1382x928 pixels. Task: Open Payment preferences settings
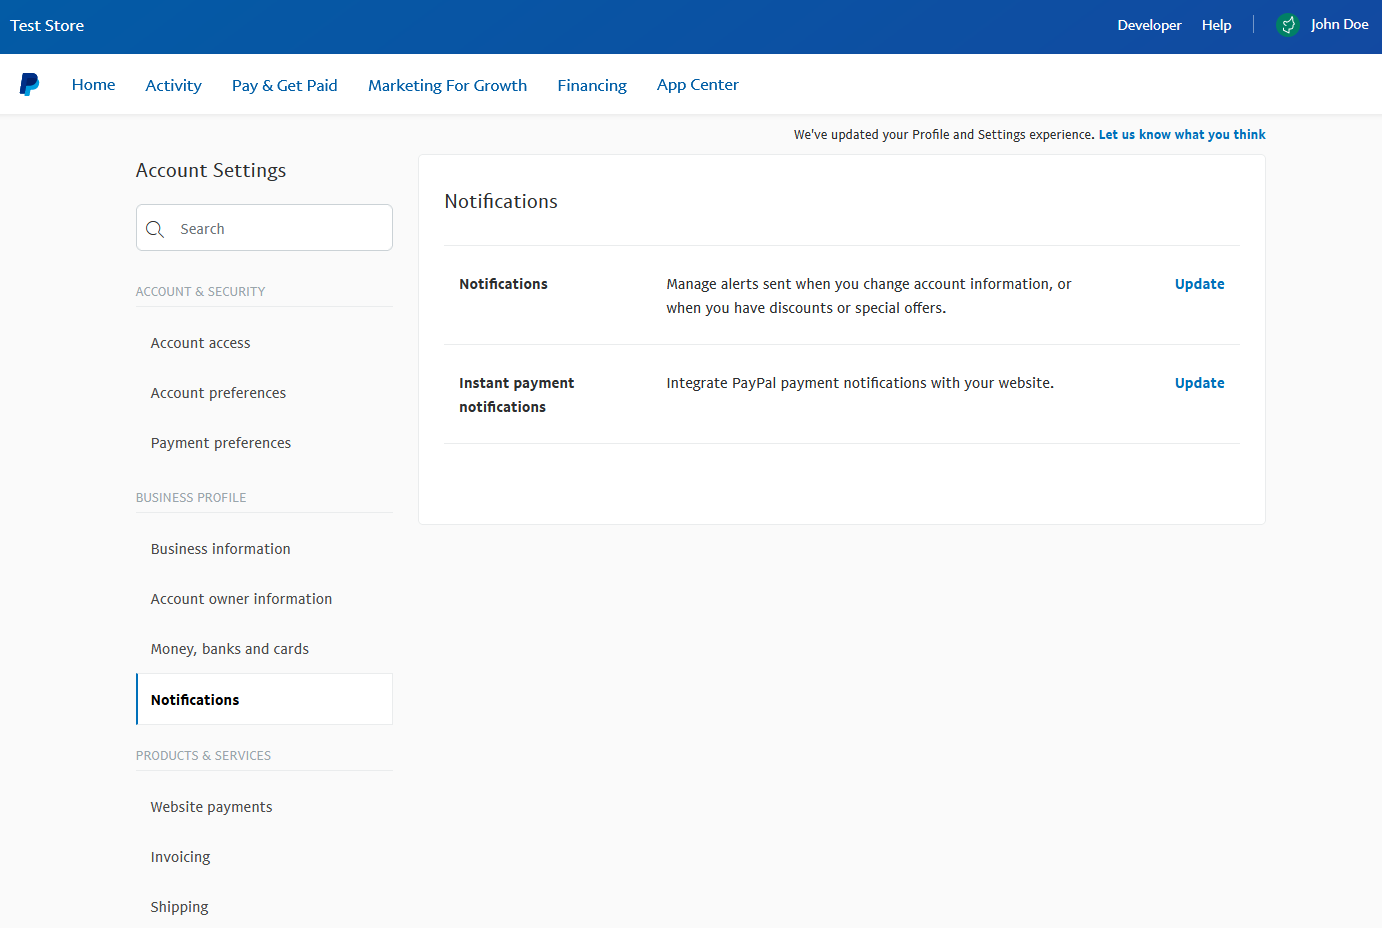click(x=220, y=443)
